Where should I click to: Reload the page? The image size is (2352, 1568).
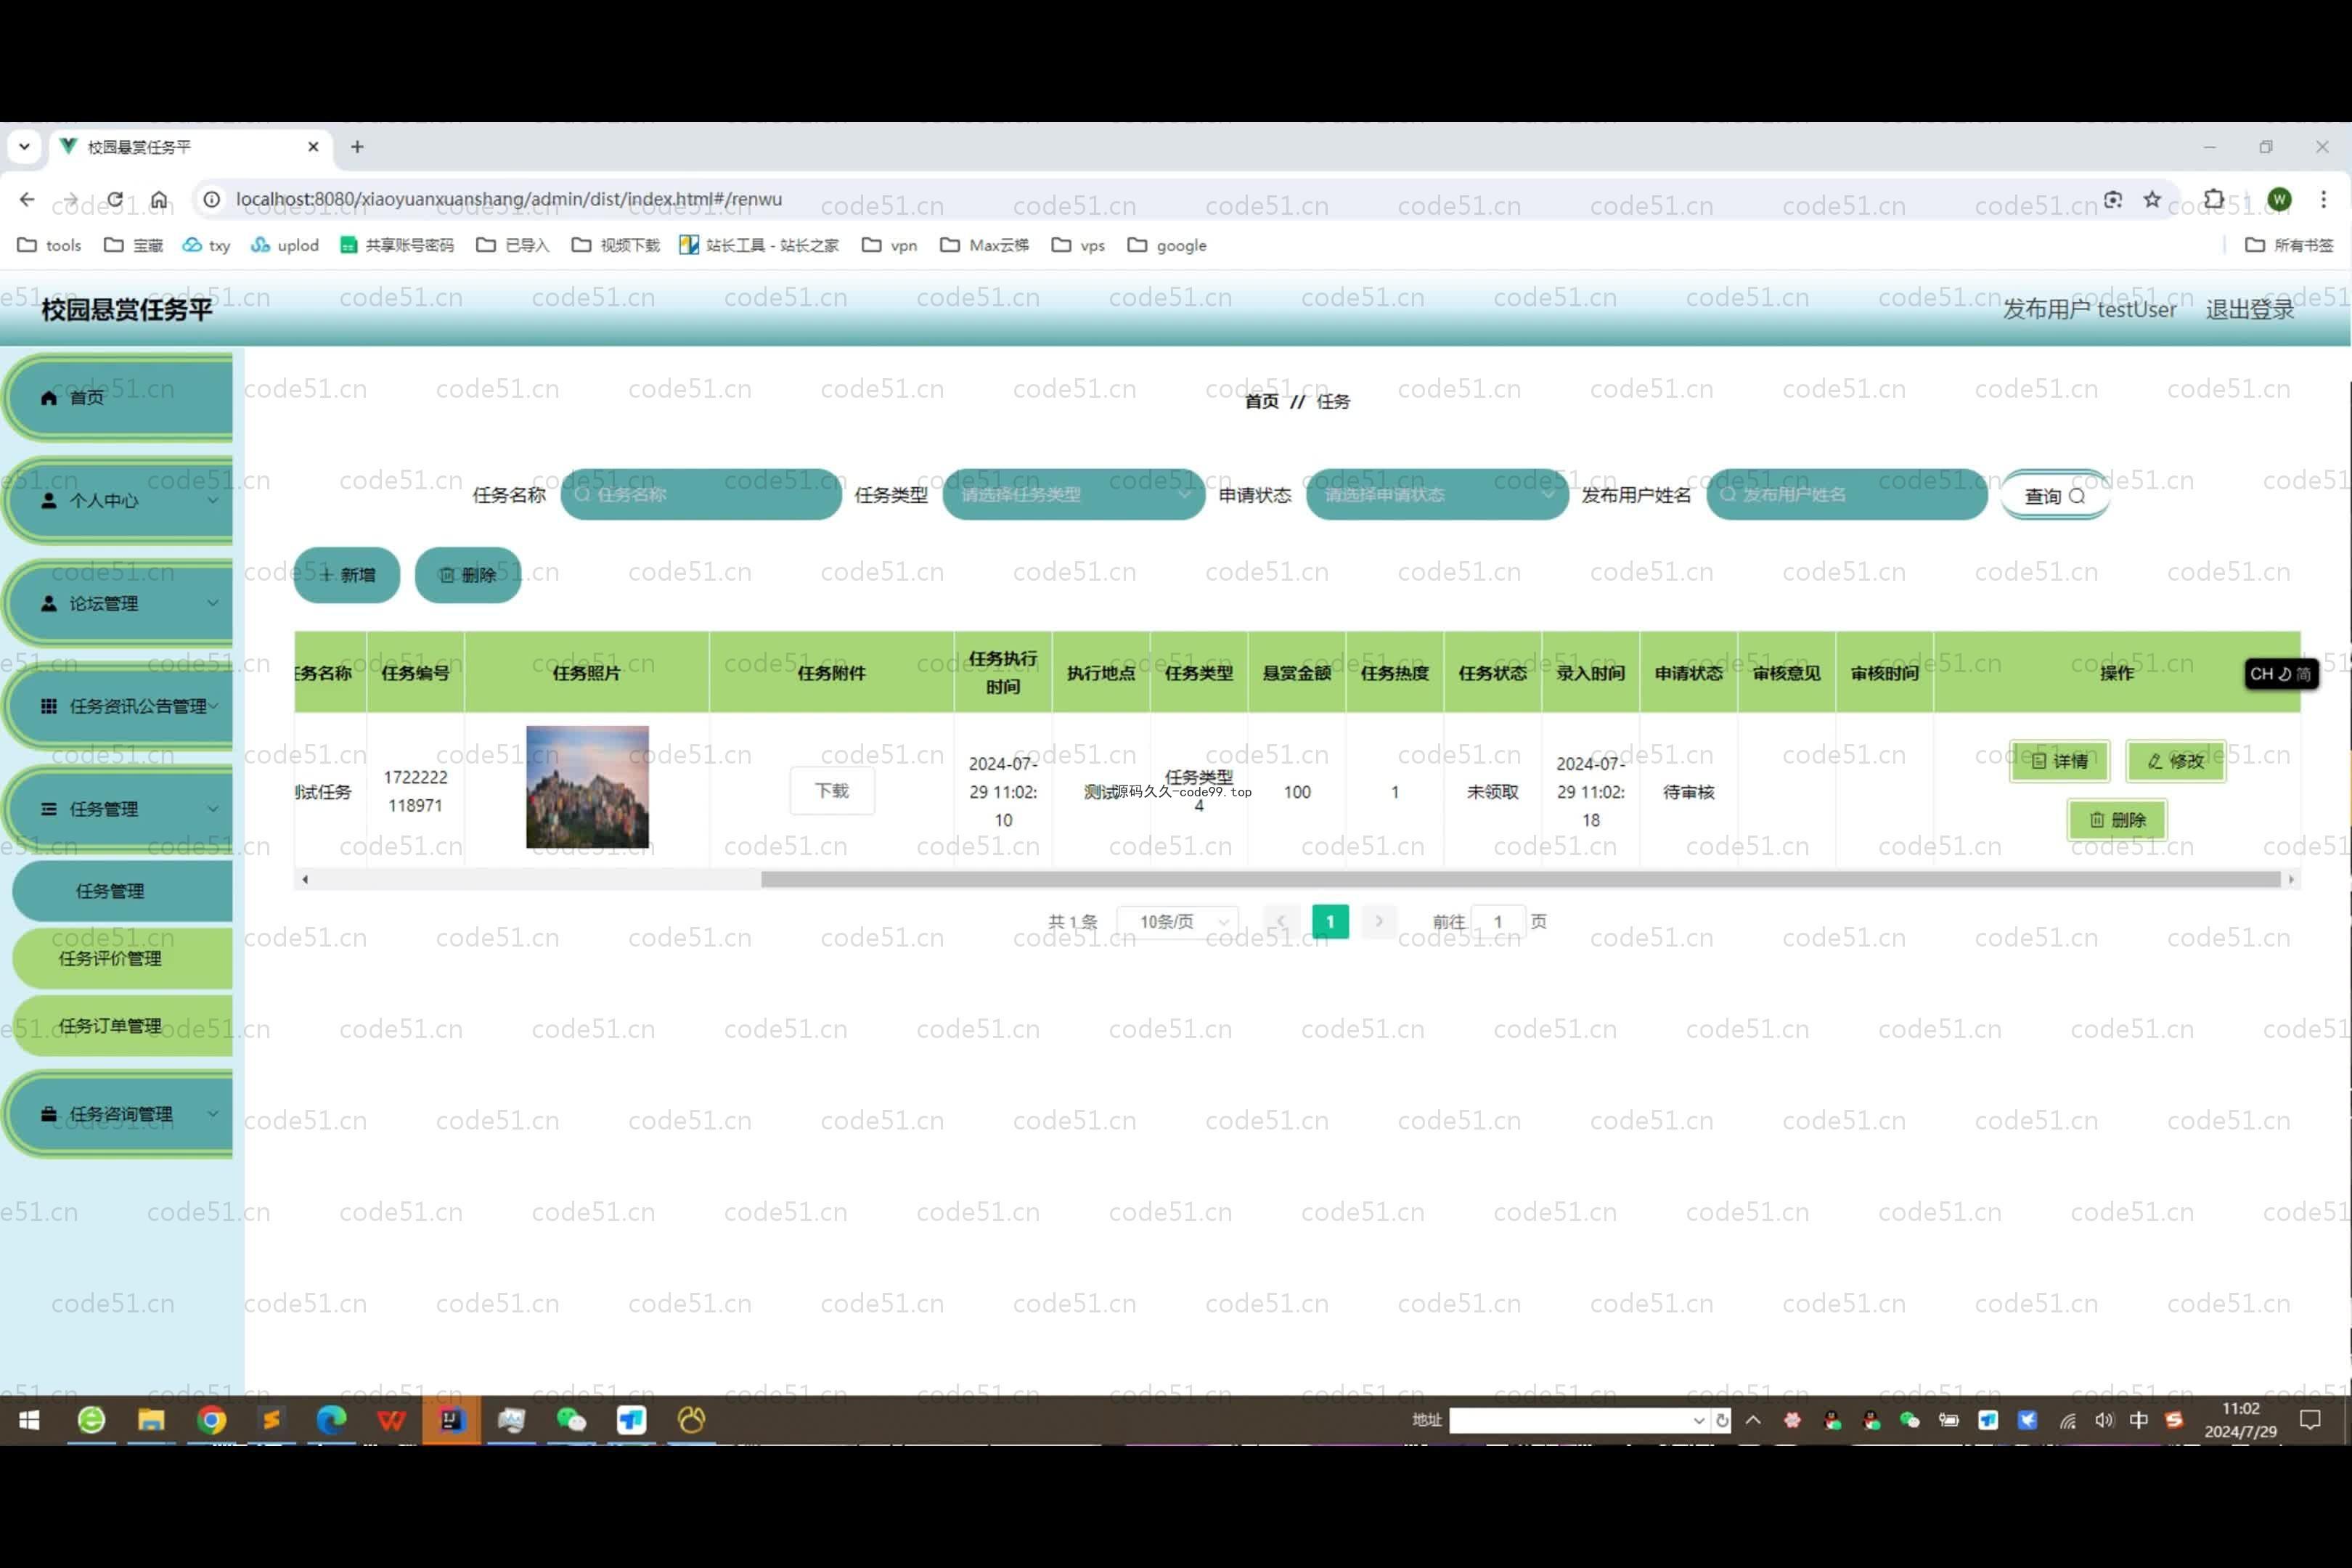115,199
